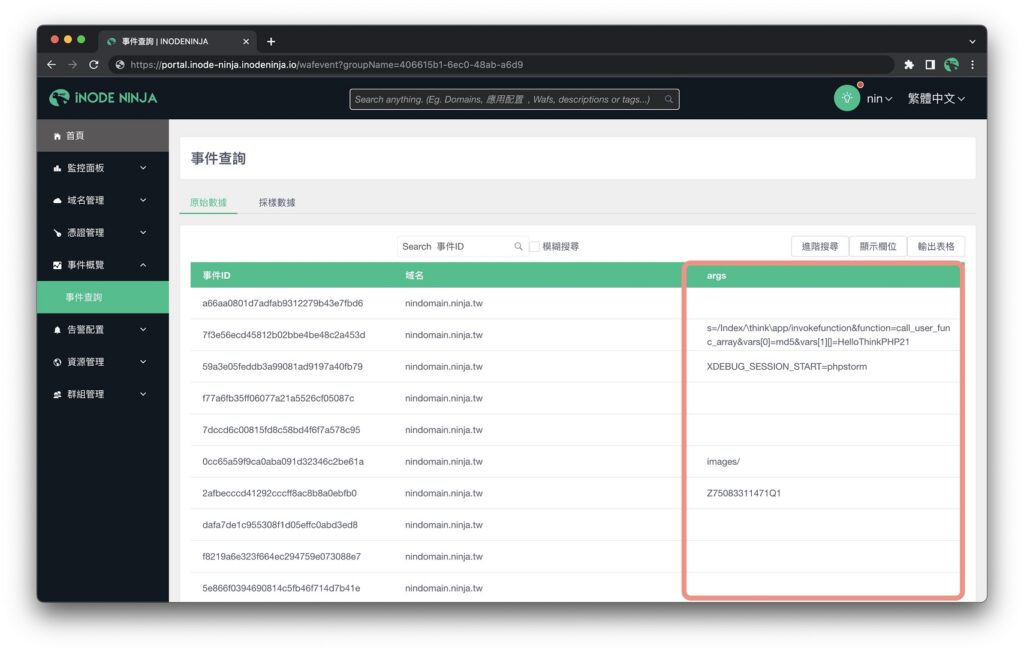The image size is (1024, 651).
Task: Select 事件查詢 in the sidebar
Action: point(84,297)
